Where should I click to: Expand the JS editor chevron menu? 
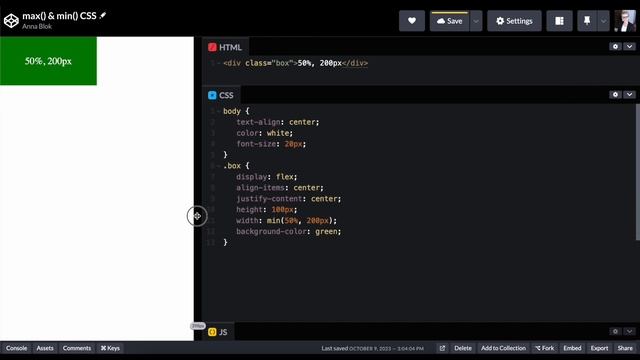(x=629, y=331)
